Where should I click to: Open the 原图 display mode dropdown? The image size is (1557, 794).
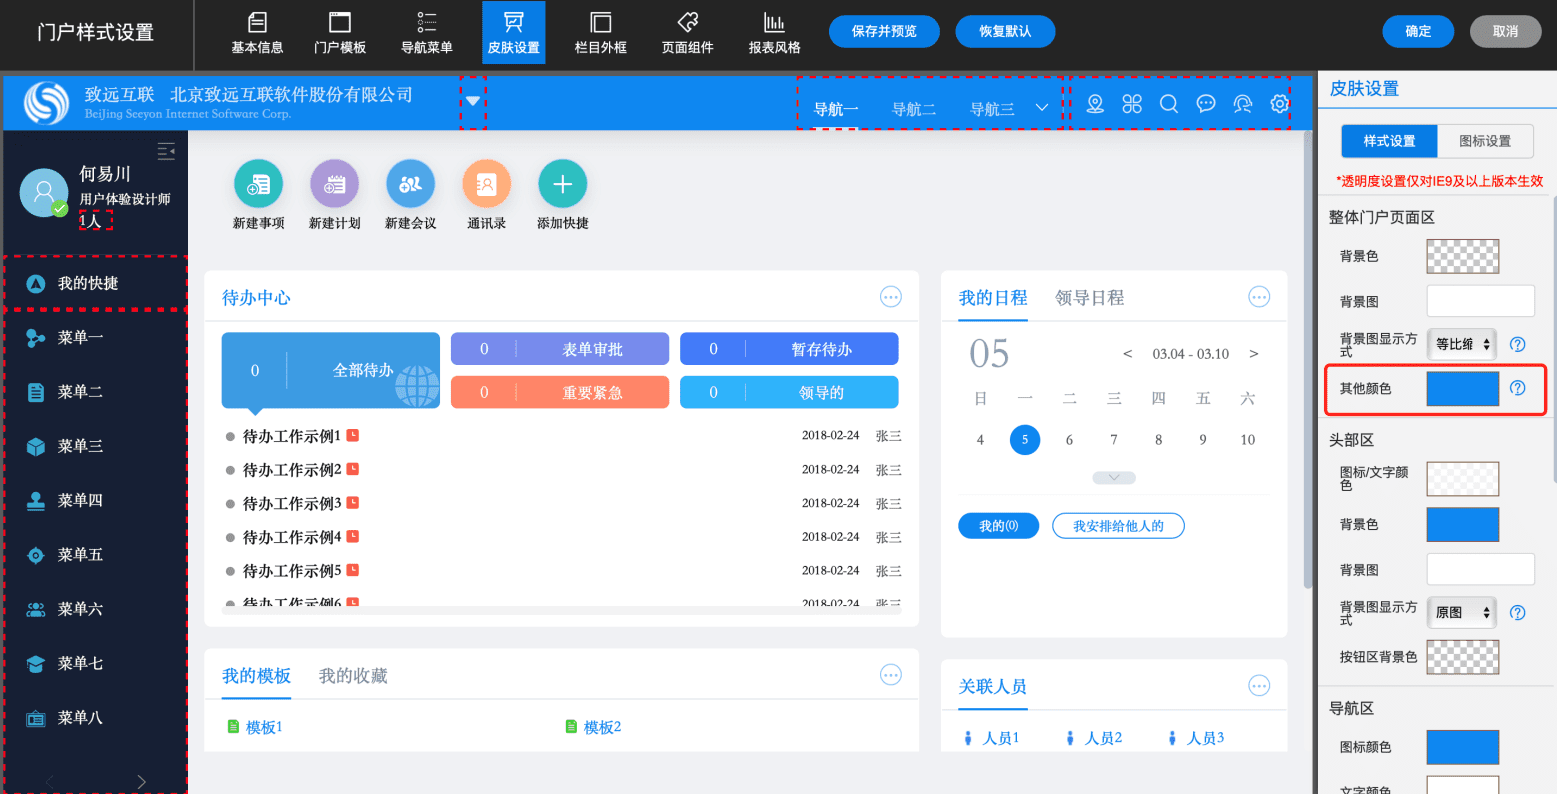(x=1461, y=613)
